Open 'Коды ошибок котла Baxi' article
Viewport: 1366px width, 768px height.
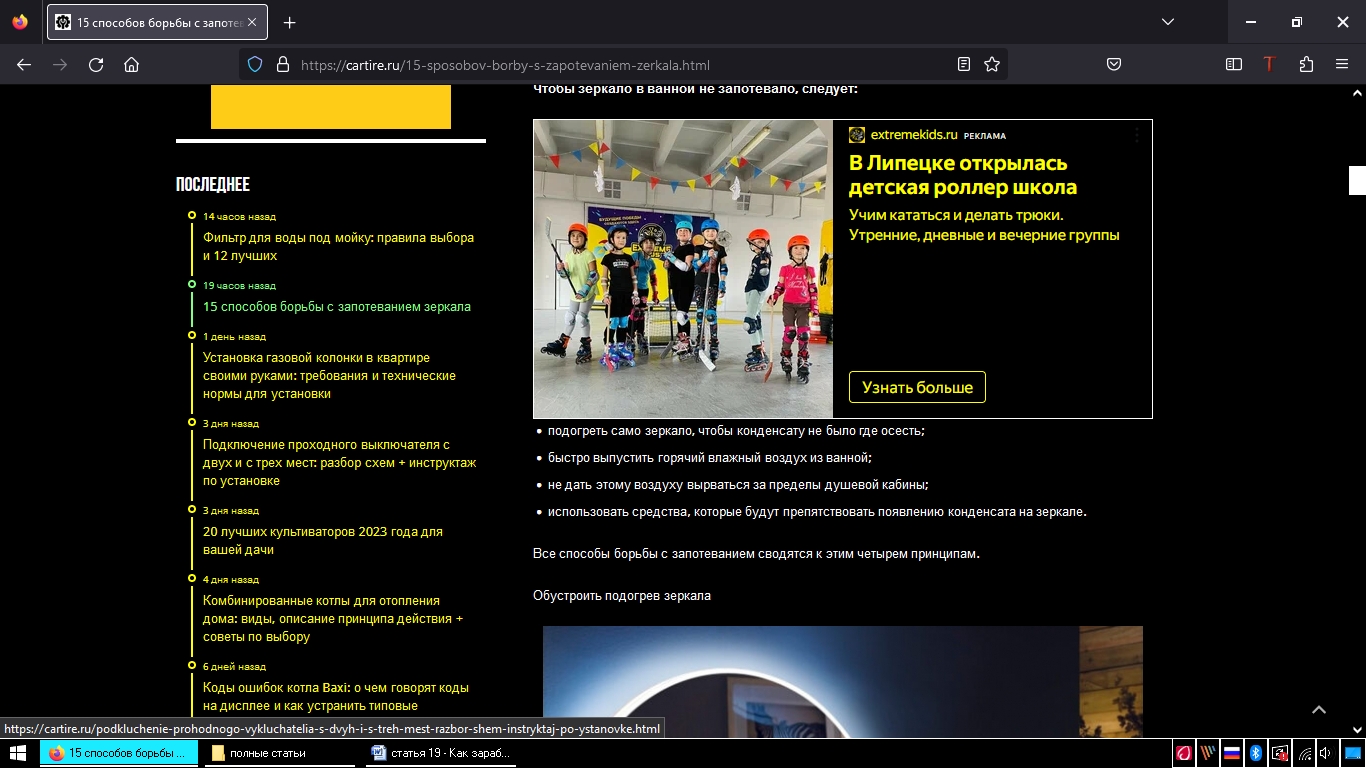click(336, 696)
